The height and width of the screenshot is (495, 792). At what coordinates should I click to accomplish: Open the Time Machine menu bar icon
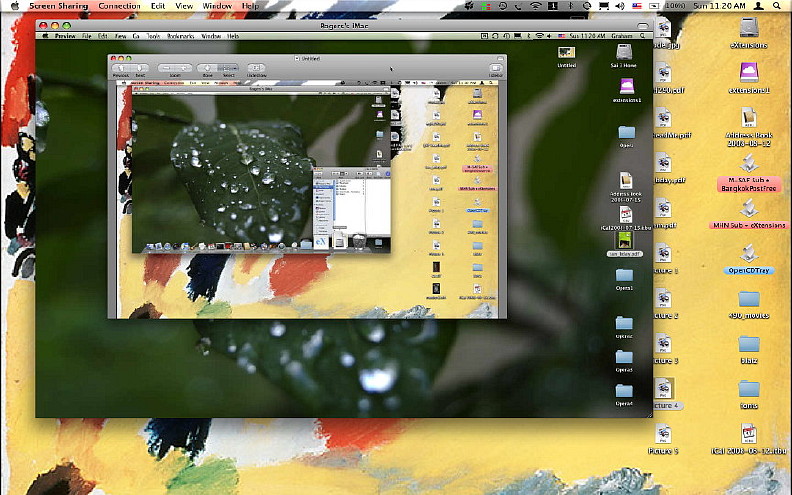click(x=503, y=6)
